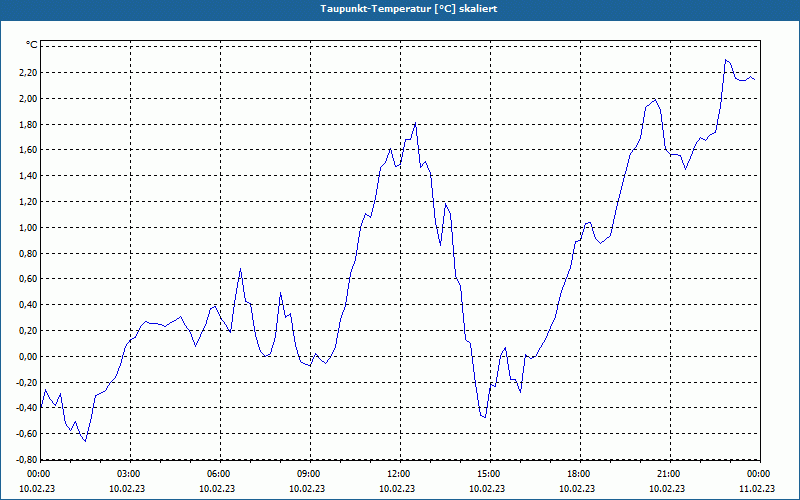Select the '10.02.23' date beneath 09:00
Viewport: 800px width, 500px height.
pyautogui.click(x=307, y=489)
